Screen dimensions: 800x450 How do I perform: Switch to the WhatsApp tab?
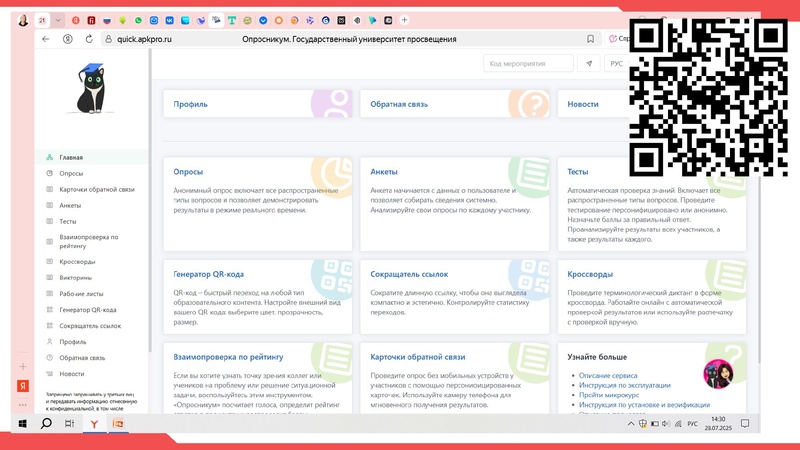tap(138, 20)
